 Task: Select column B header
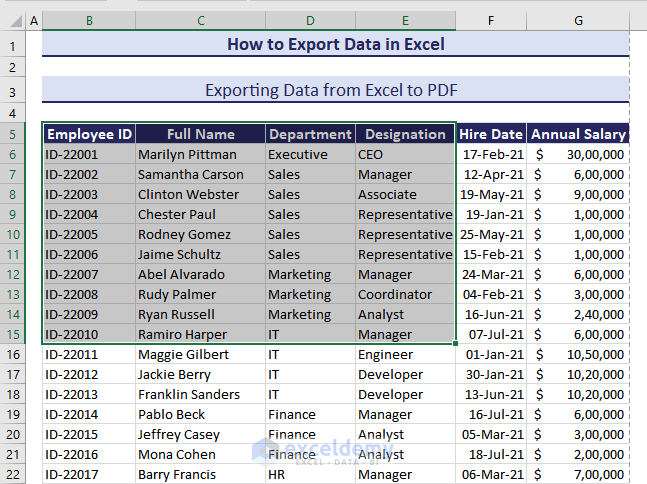[89, 21]
